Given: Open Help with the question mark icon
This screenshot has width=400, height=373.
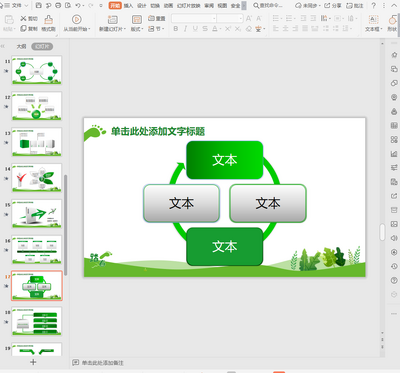Looking at the screenshot, I should click(374, 6).
